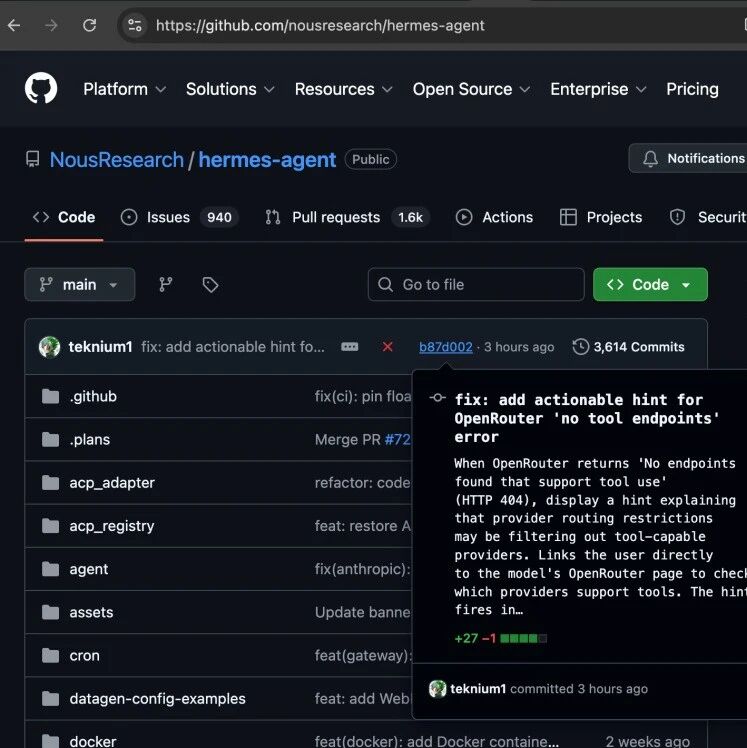The image size is (747, 748).
Task: Open 'refactor: code' commit message for acp_adapter
Action: (362, 483)
